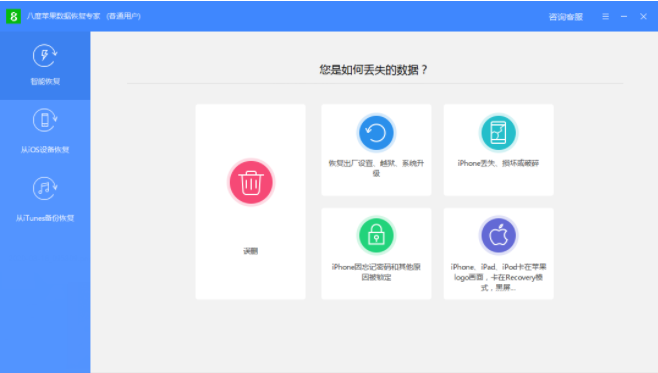
Task: Choose the pink trash can deletion icon
Action: pos(251,182)
